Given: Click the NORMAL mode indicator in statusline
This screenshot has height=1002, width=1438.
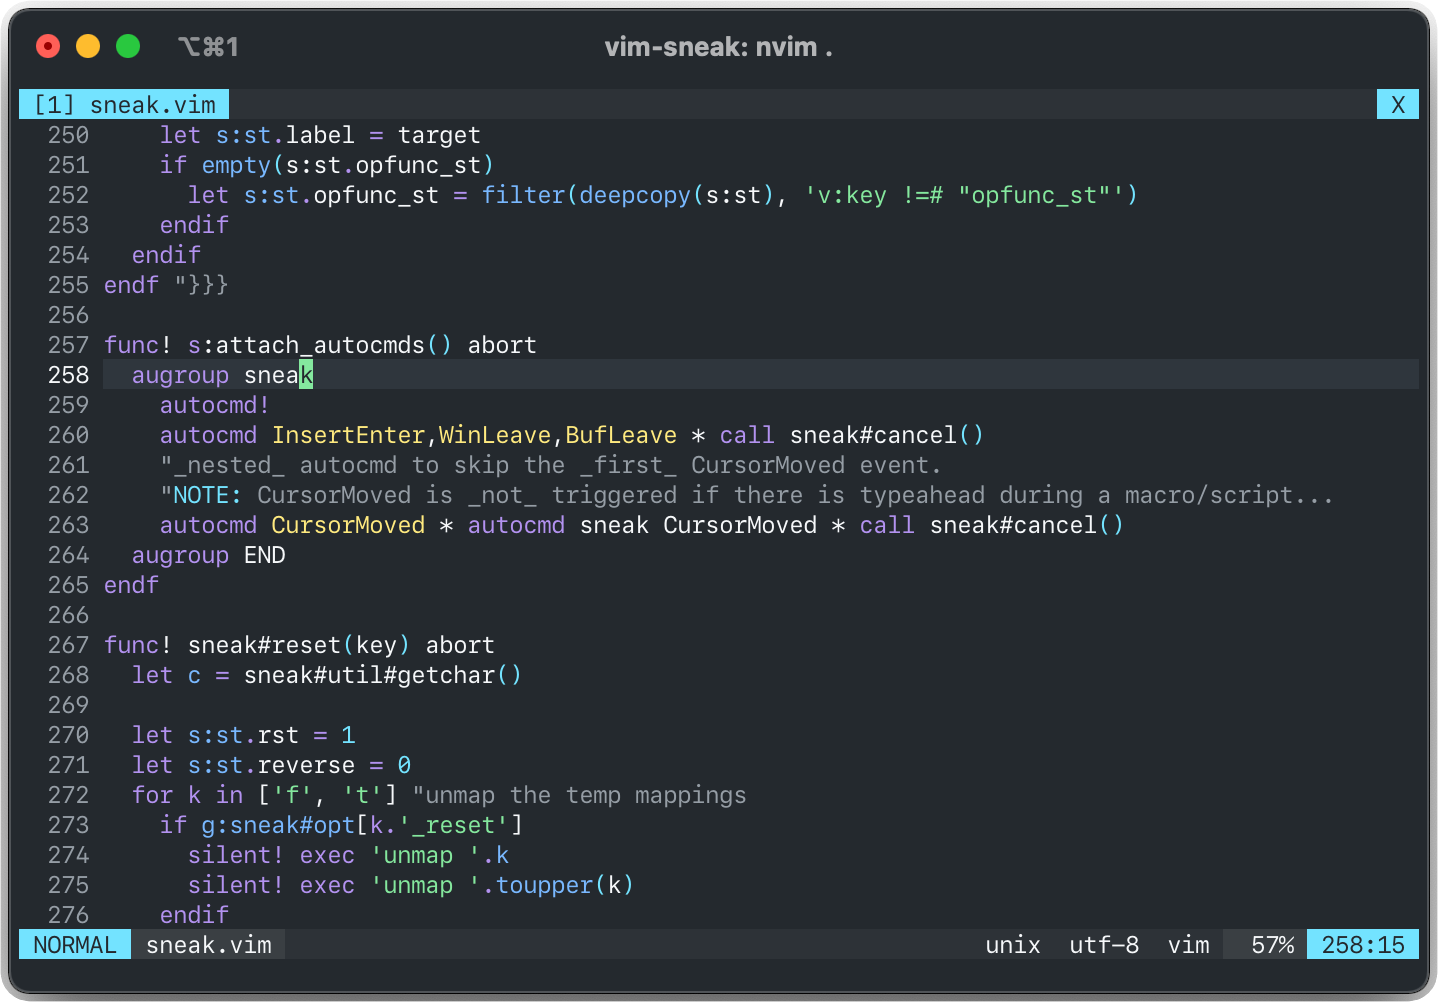Looking at the screenshot, I should tap(75, 945).
